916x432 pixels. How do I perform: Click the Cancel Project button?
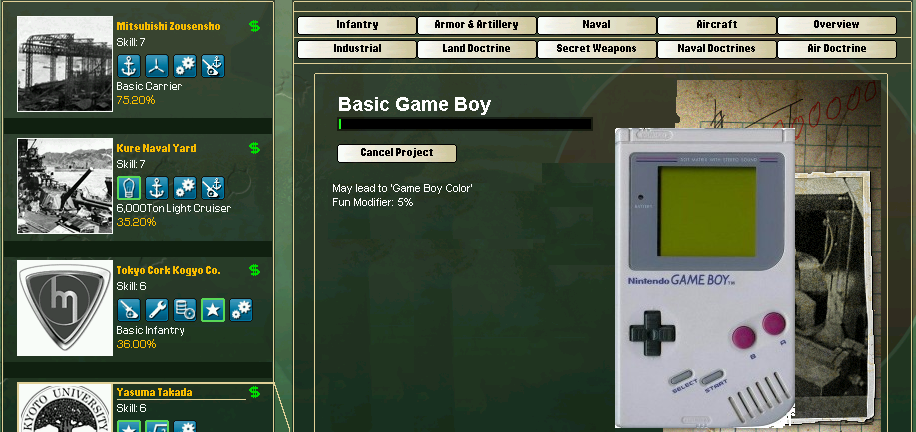coord(397,153)
